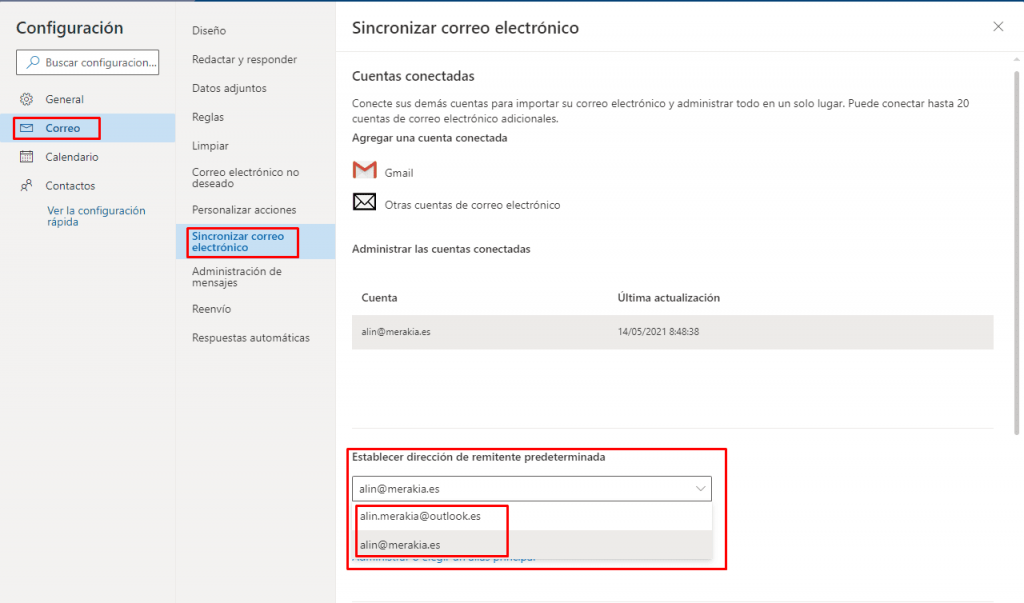Click the Calendario calendar icon
The width and height of the screenshot is (1024, 603).
tap(26, 157)
